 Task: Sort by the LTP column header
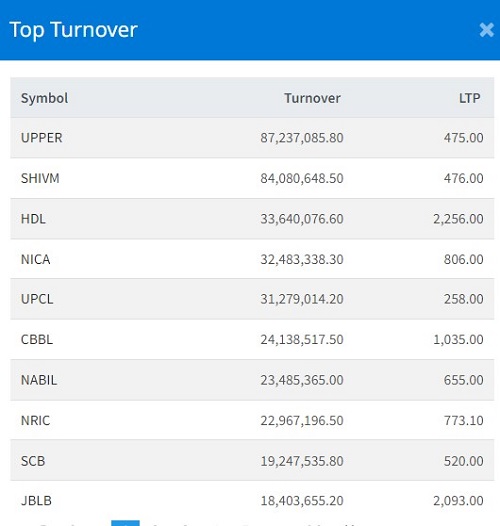pyautogui.click(x=469, y=98)
